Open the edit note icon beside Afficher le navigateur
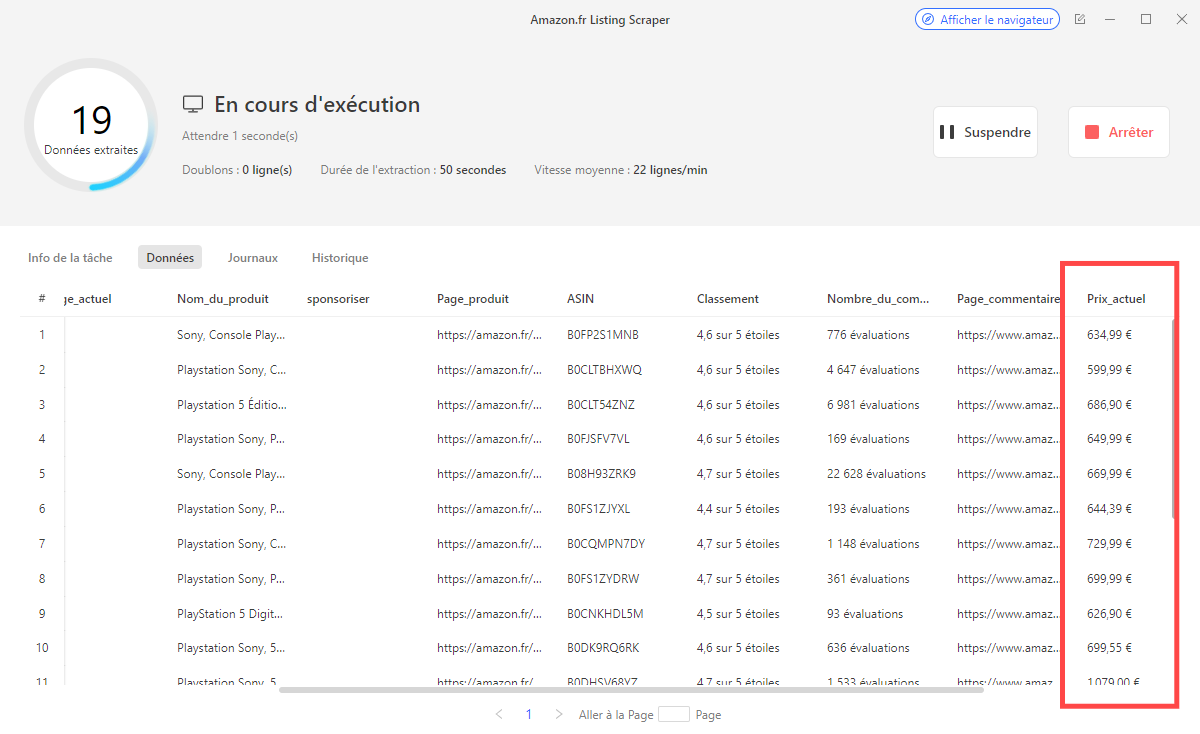The height and width of the screenshot is (734, 1200). coord(1080,19)
